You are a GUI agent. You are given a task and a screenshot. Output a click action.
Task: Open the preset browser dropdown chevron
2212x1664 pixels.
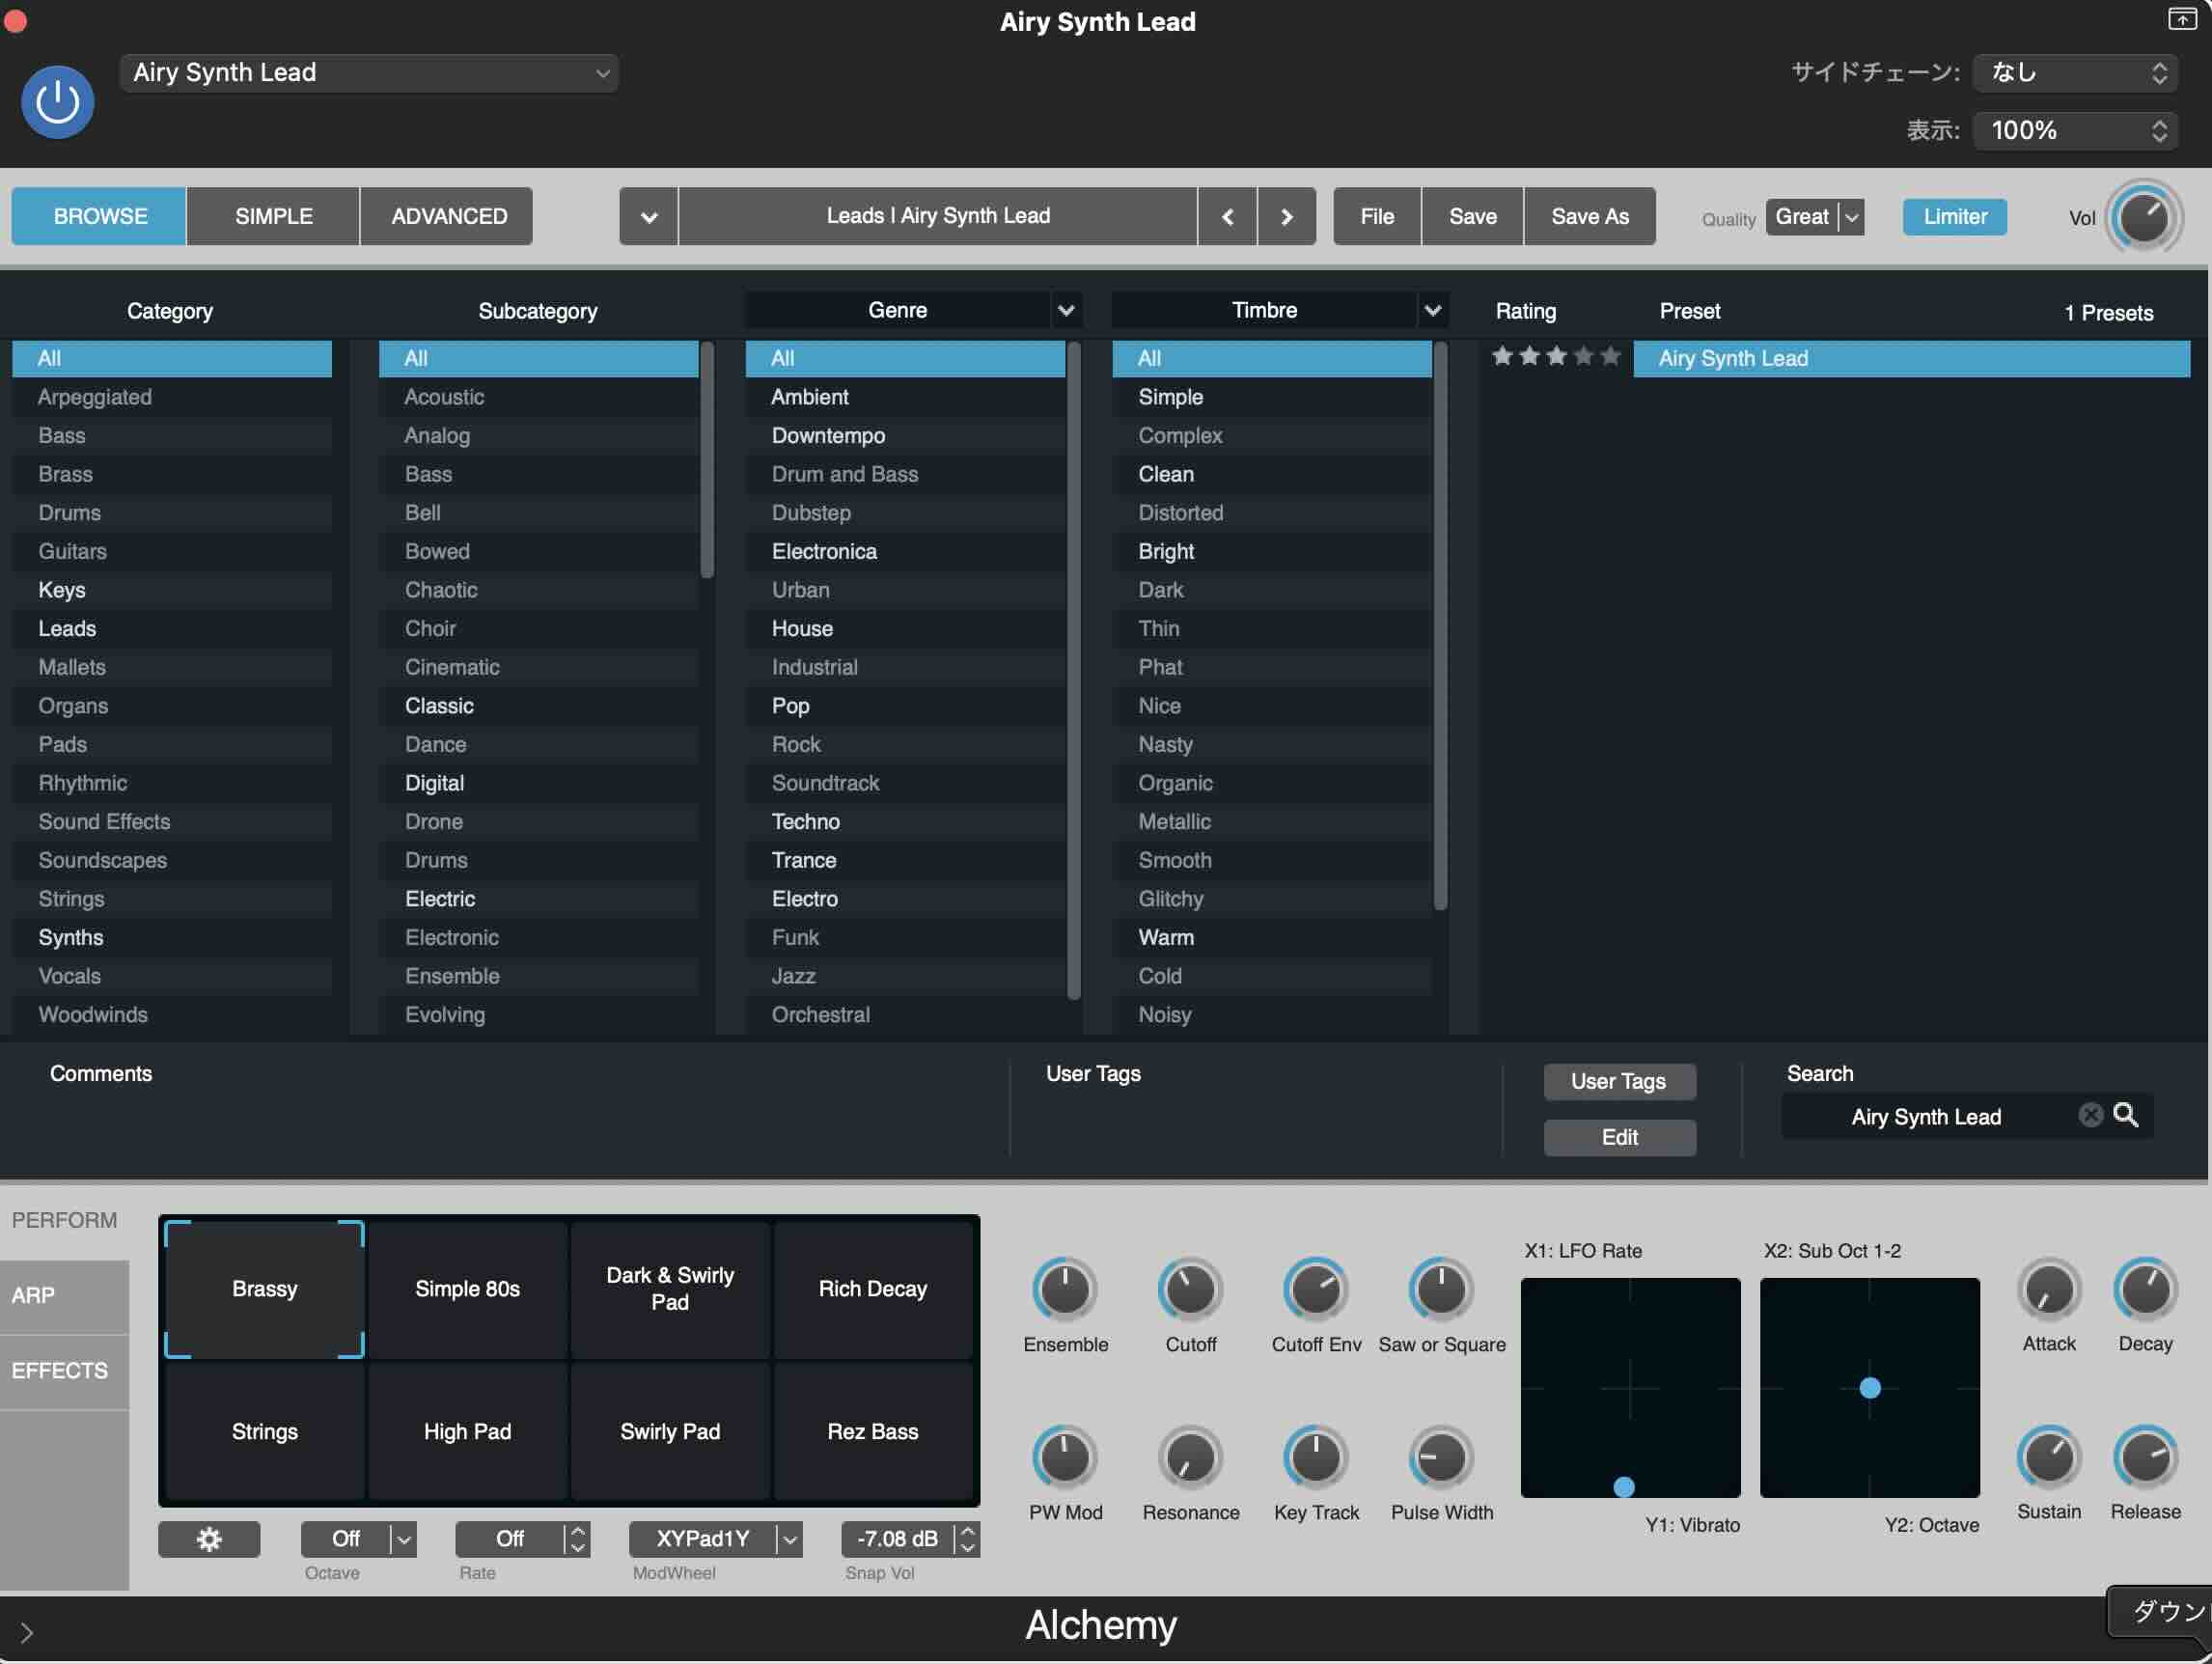pos(648,216)
